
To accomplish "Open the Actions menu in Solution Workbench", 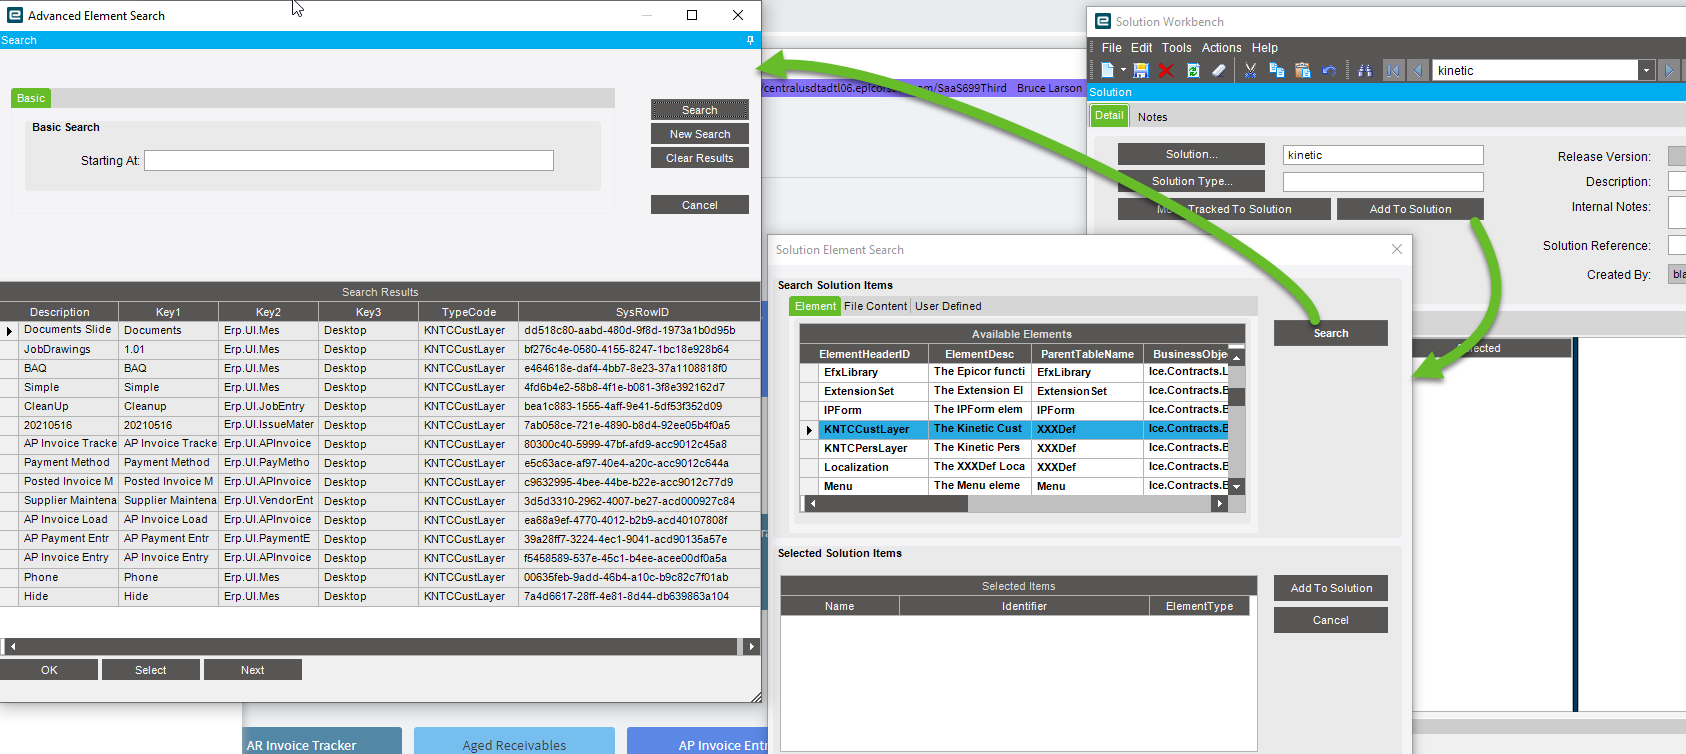I will coord(1222,47).
